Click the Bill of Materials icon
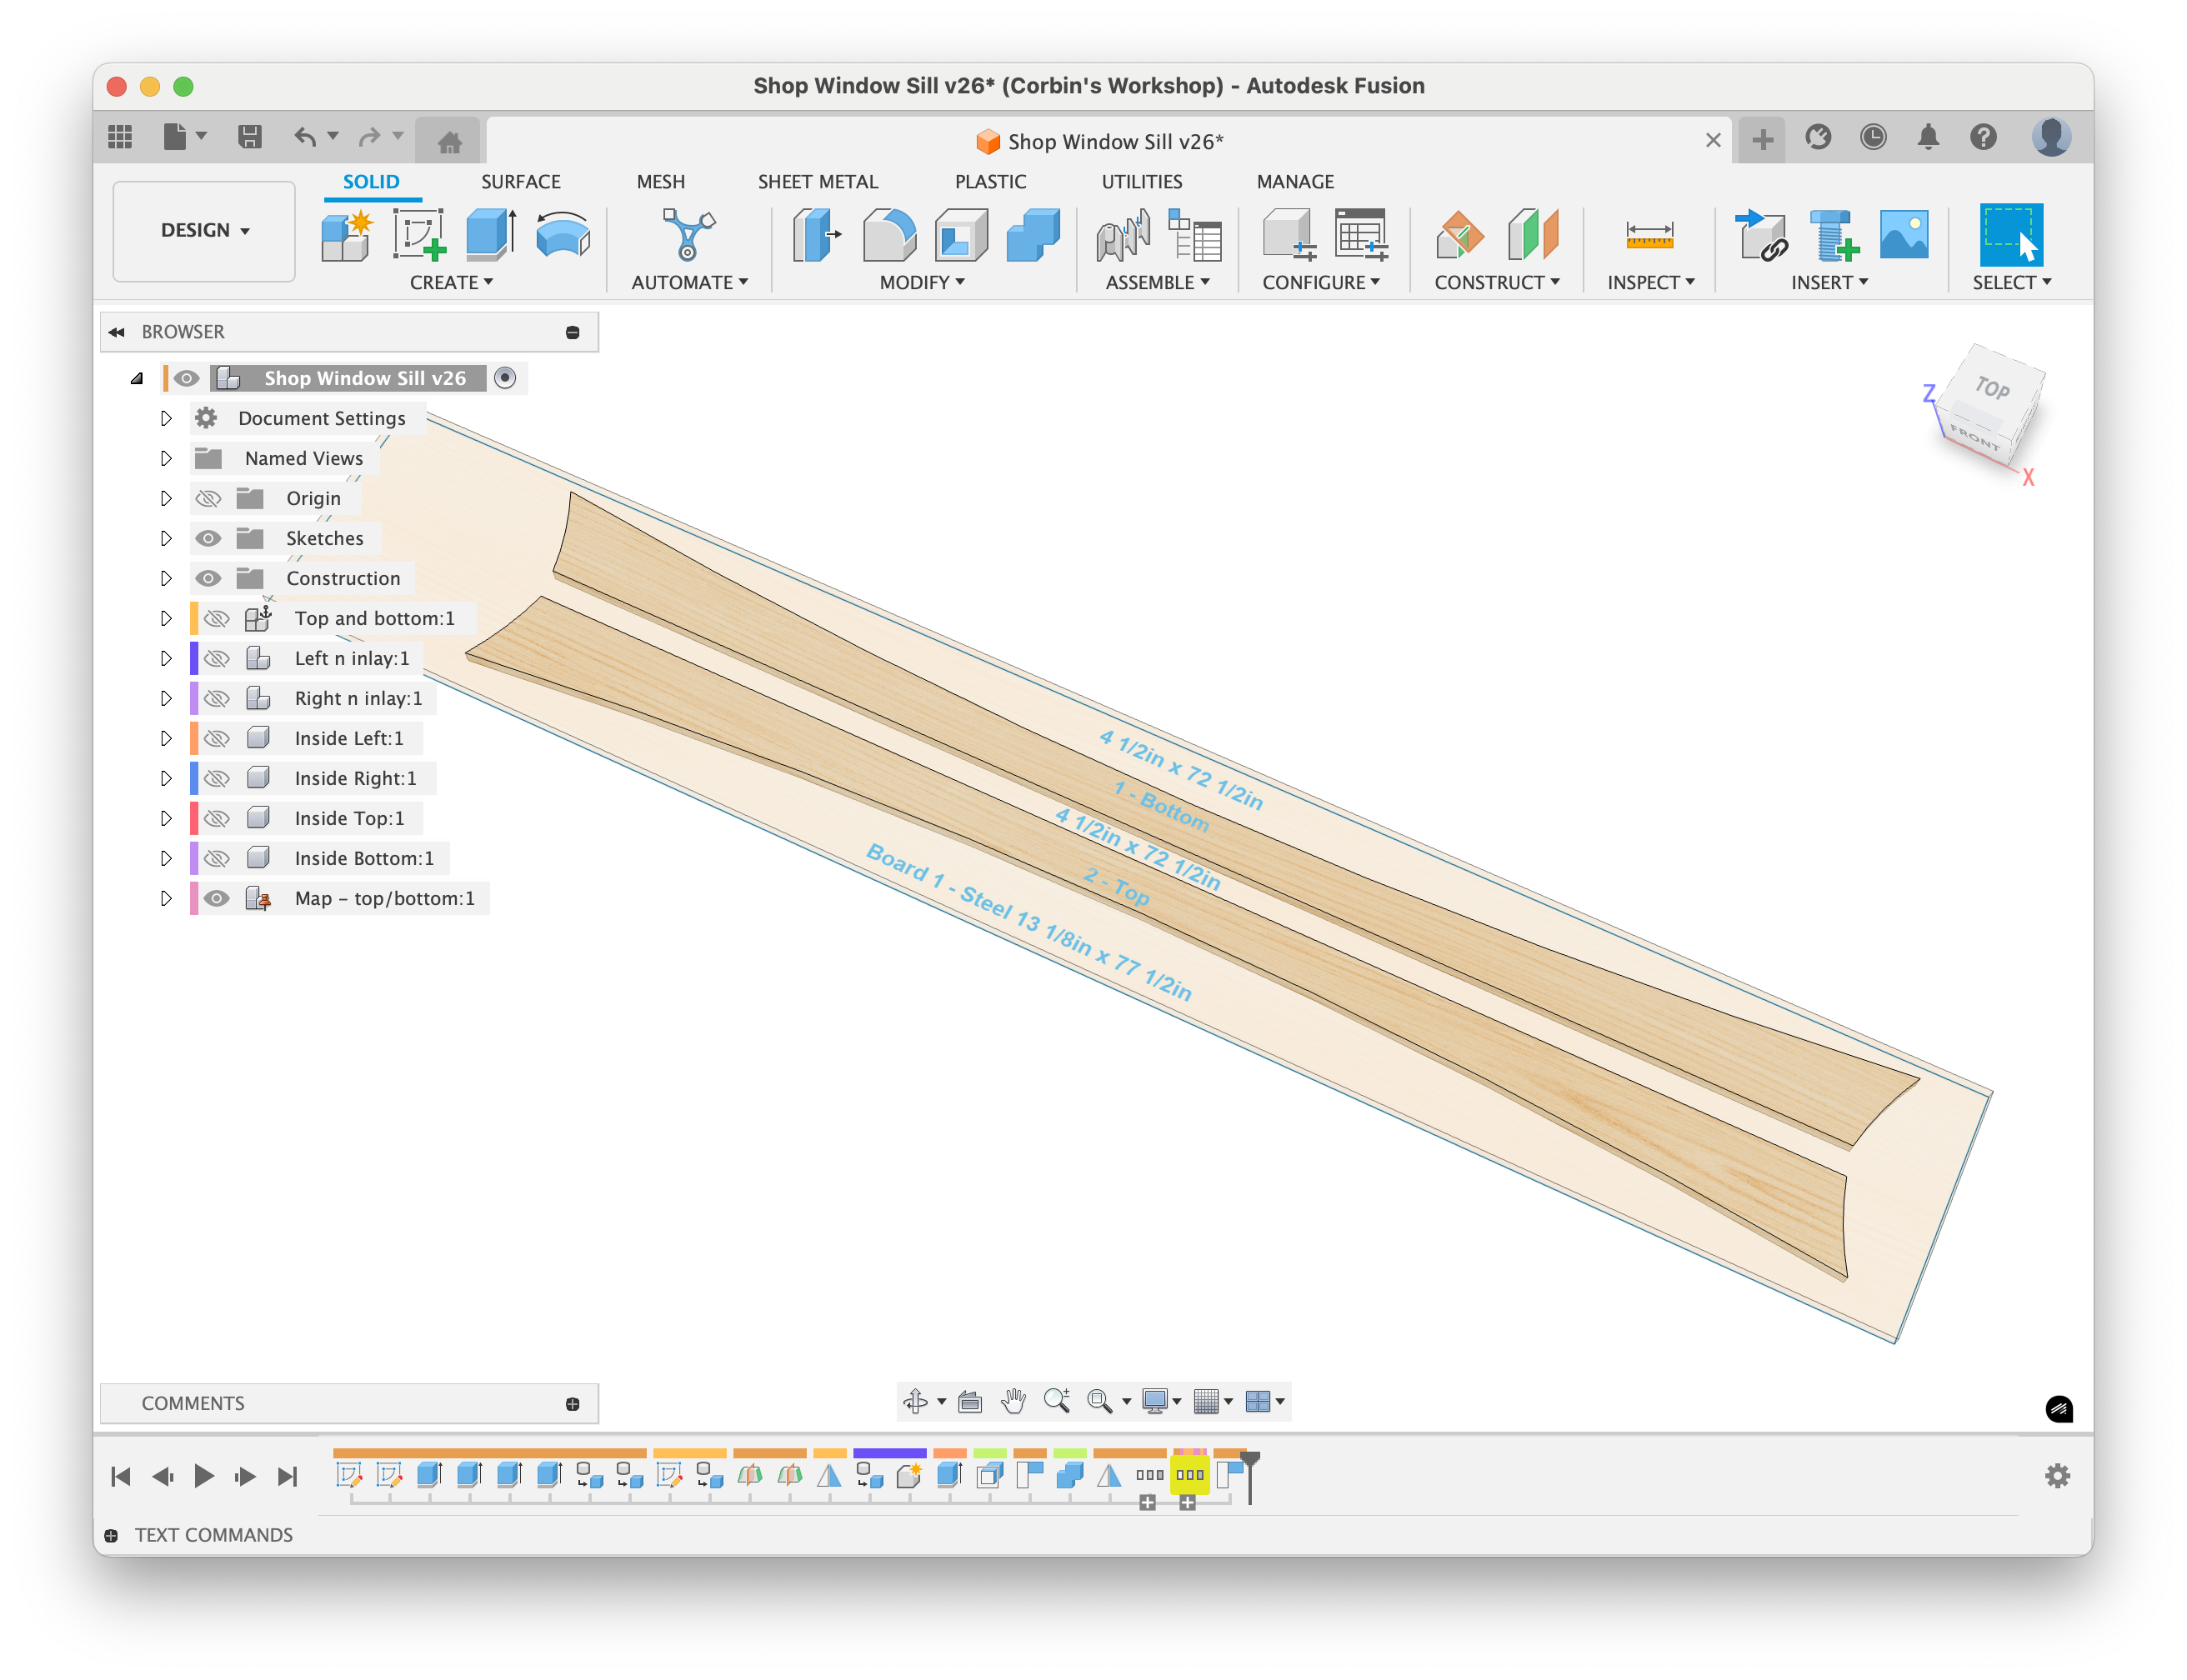This screenshot has height=1680, width=2187. pos(1195,236)
